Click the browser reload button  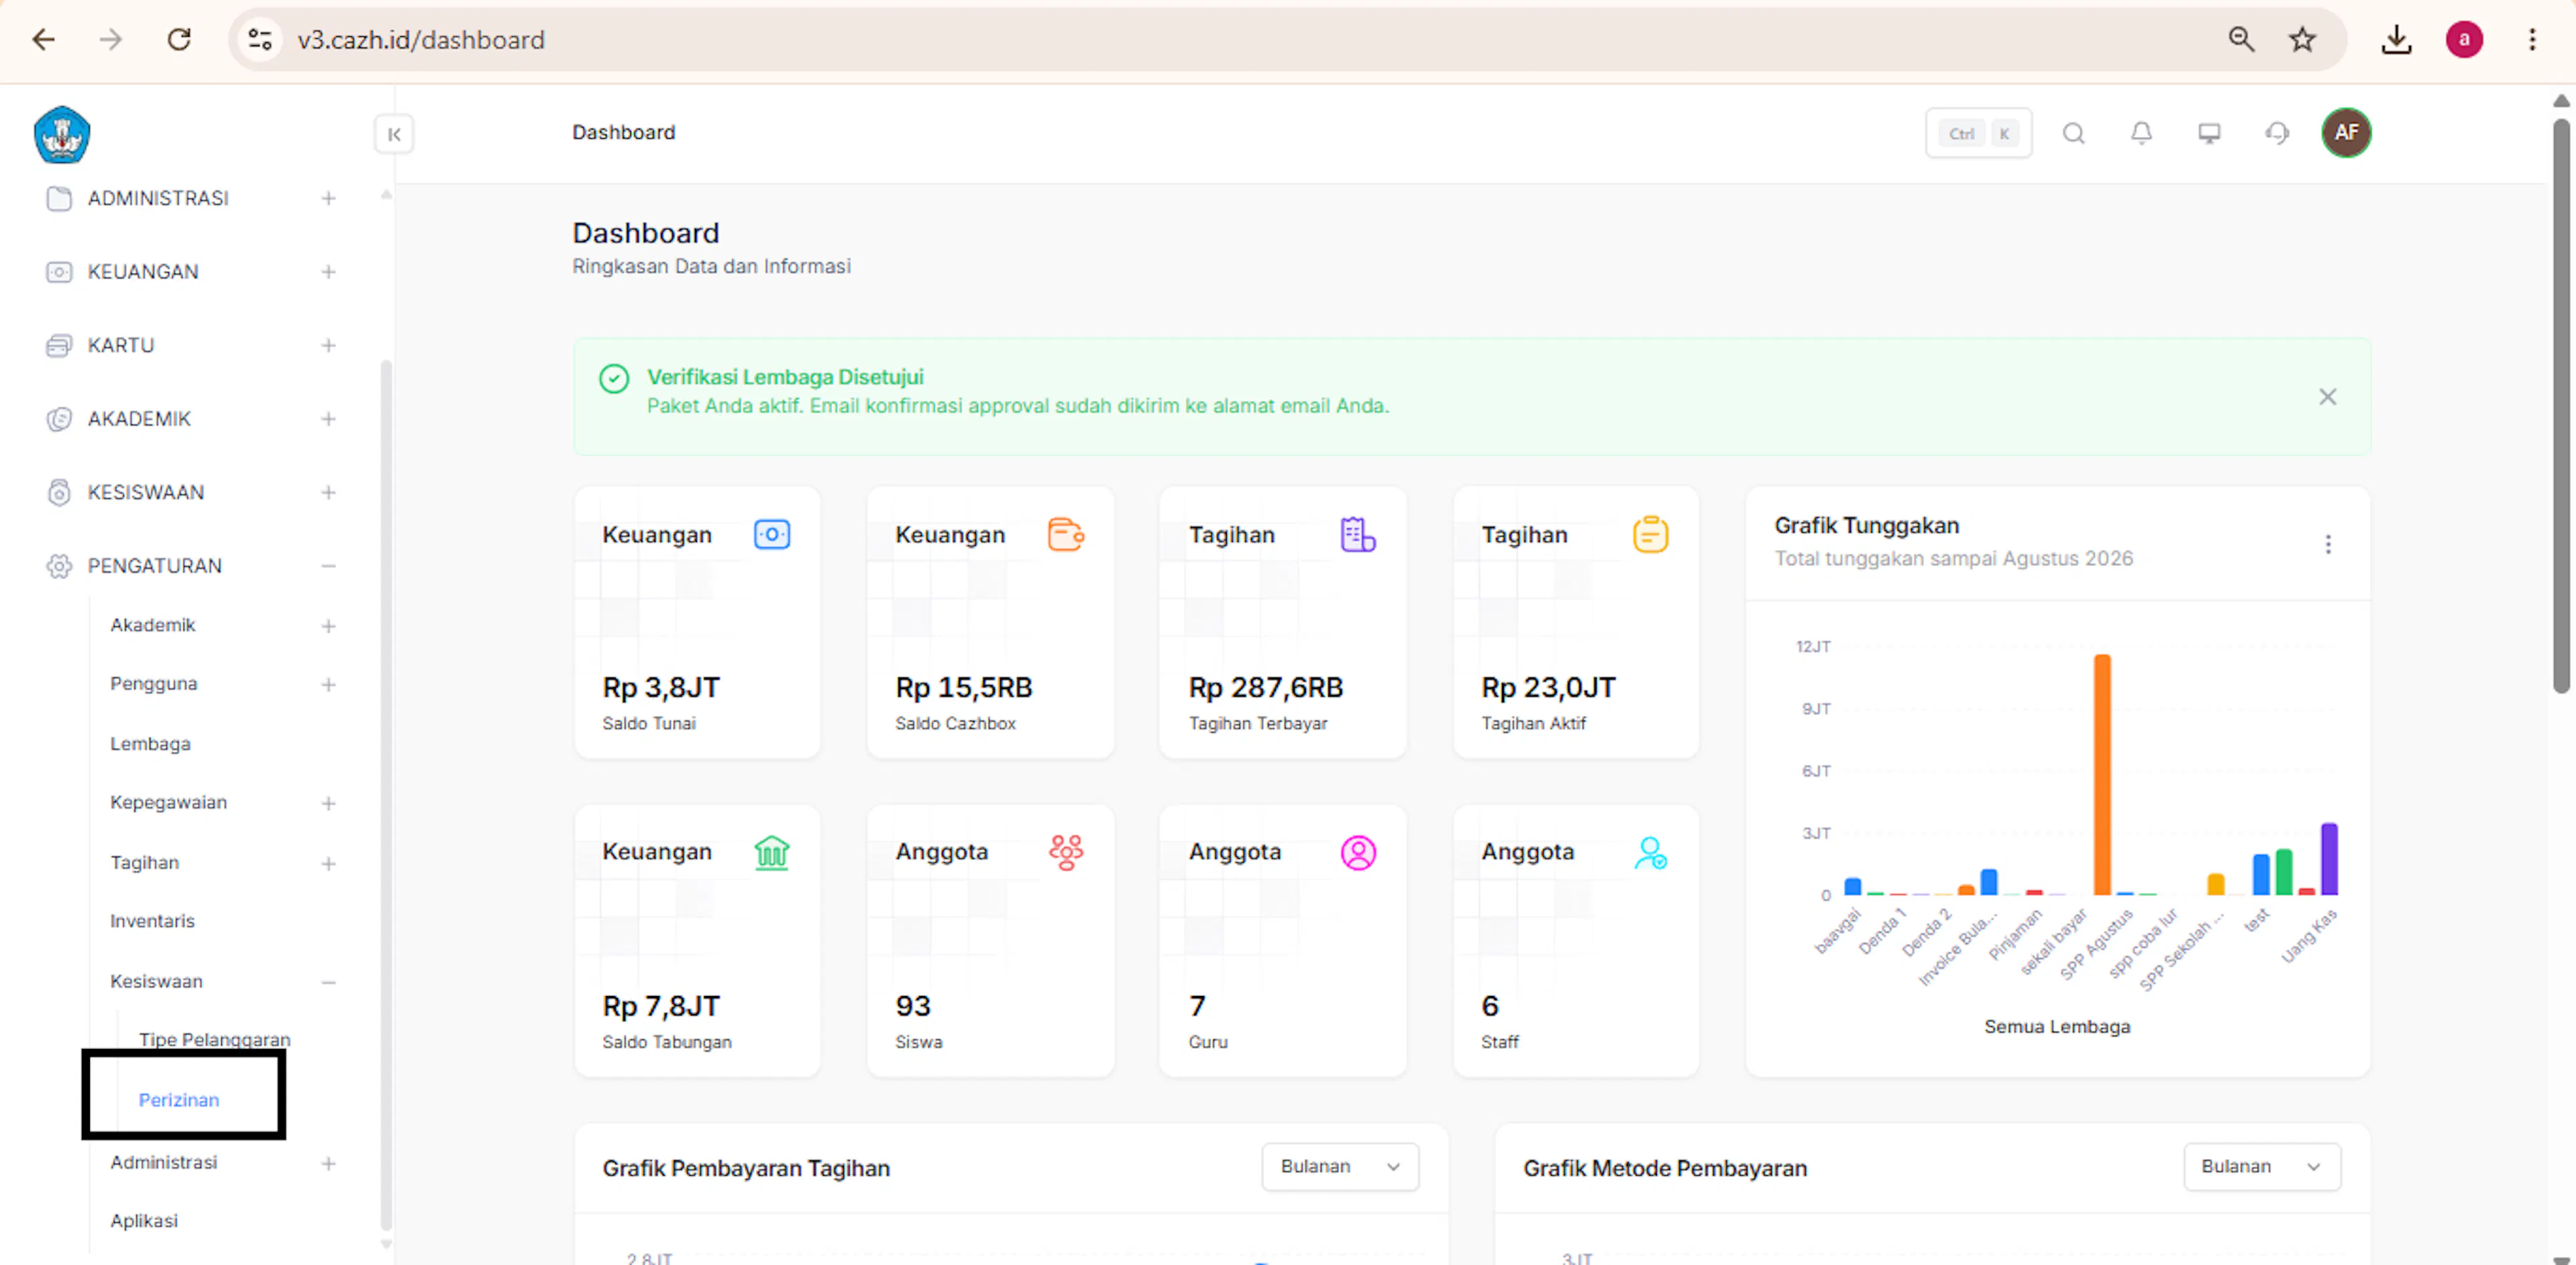coord(179,39)
